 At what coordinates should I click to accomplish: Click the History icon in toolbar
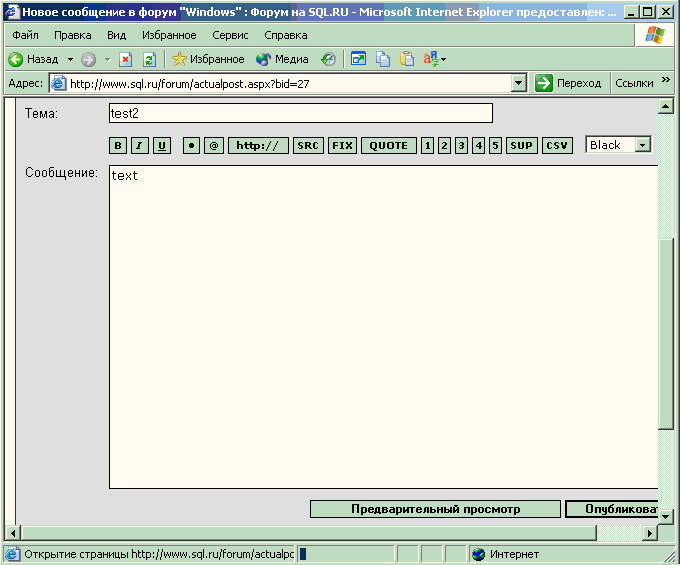[328, 59]
